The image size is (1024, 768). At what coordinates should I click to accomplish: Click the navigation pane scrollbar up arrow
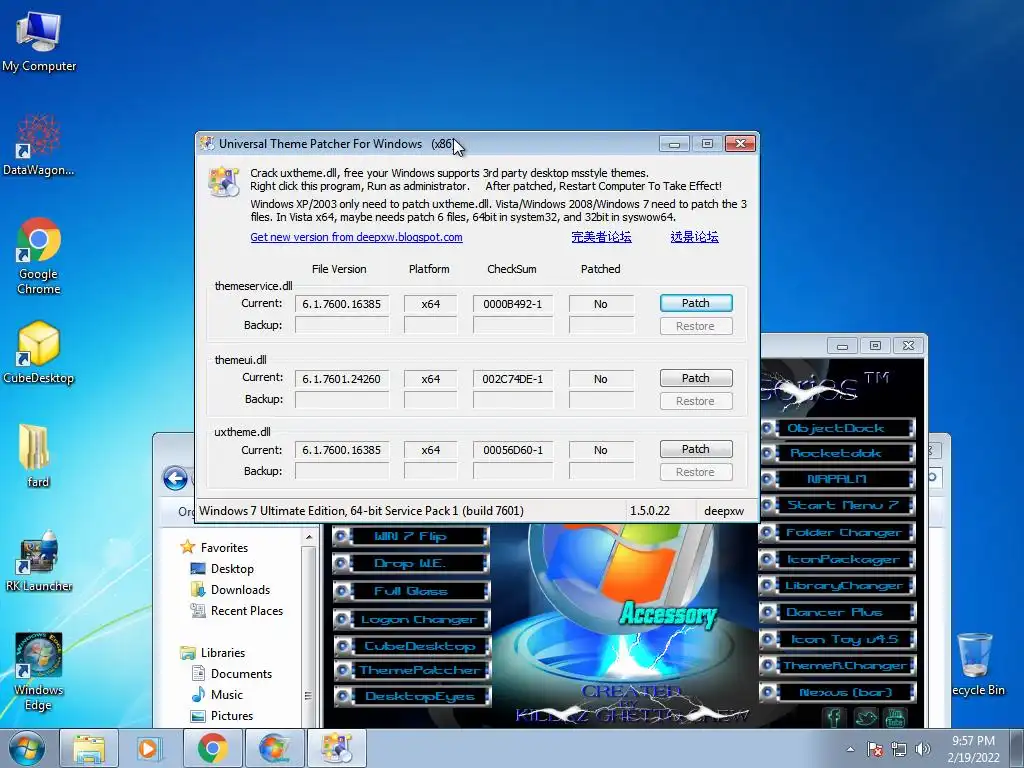[x=308, y=537]
